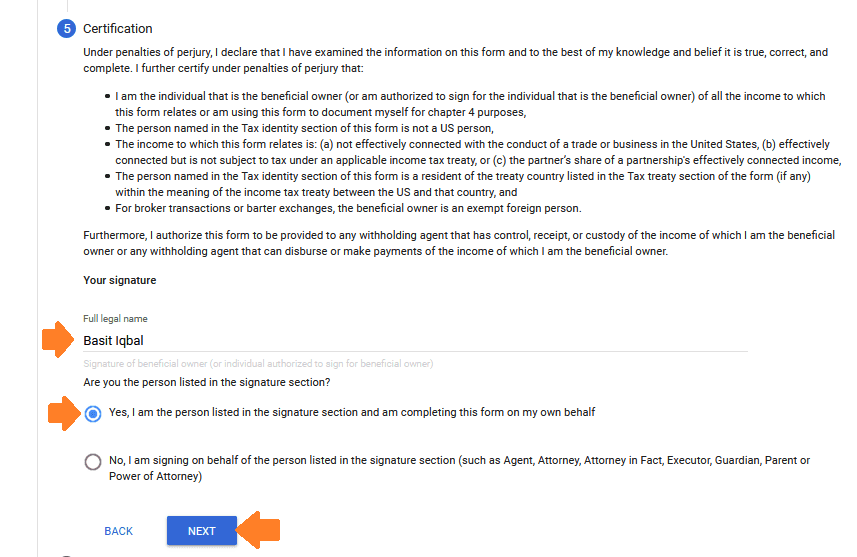Click the "Your signature" subheading
Viewport: 857px width, 557px height.
point(119,281)
